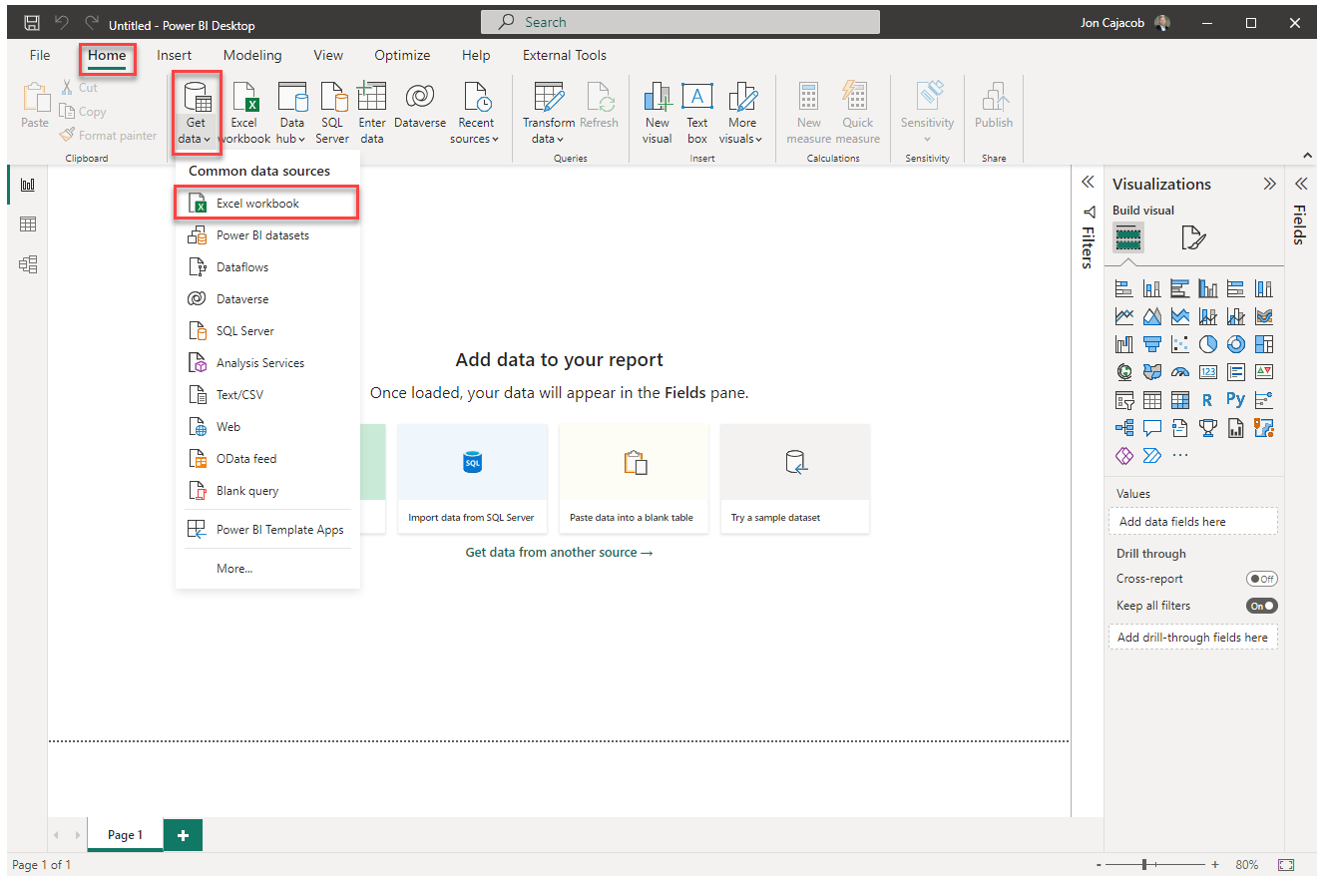This screenshot has width=1321, height=882.
Task: Choose Paste data into a blank table
Action: click(634, 478)
